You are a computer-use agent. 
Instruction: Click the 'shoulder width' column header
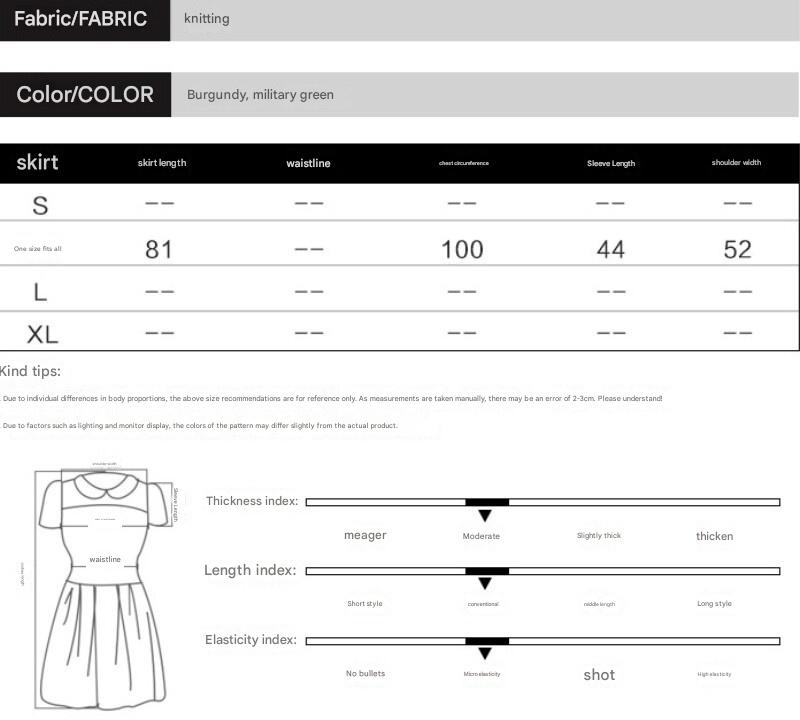[x=736, y=163]
